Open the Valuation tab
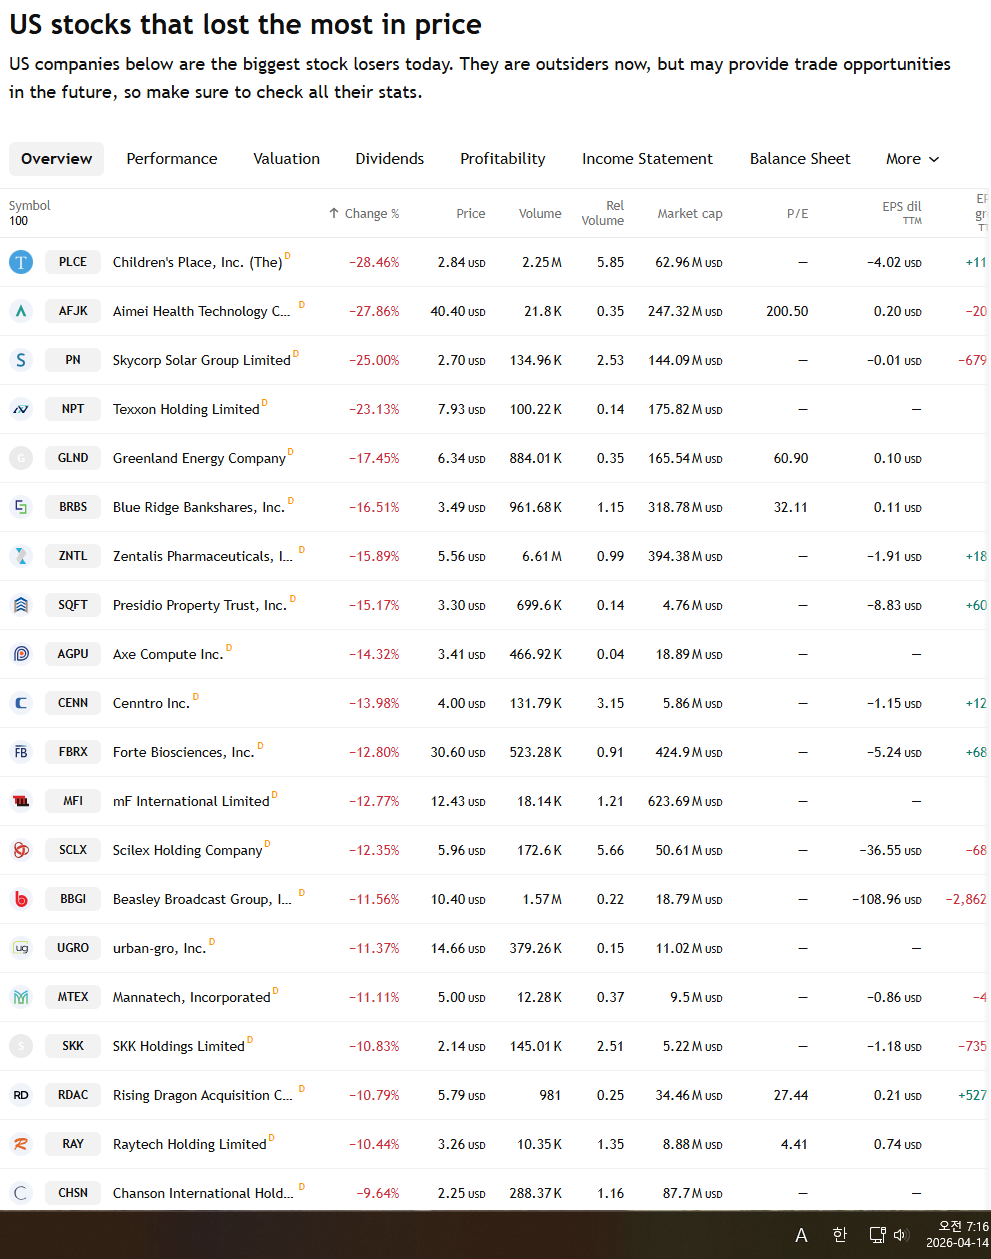The height and width of the screenshot is (1259, 991). click(x=287, y=159)
